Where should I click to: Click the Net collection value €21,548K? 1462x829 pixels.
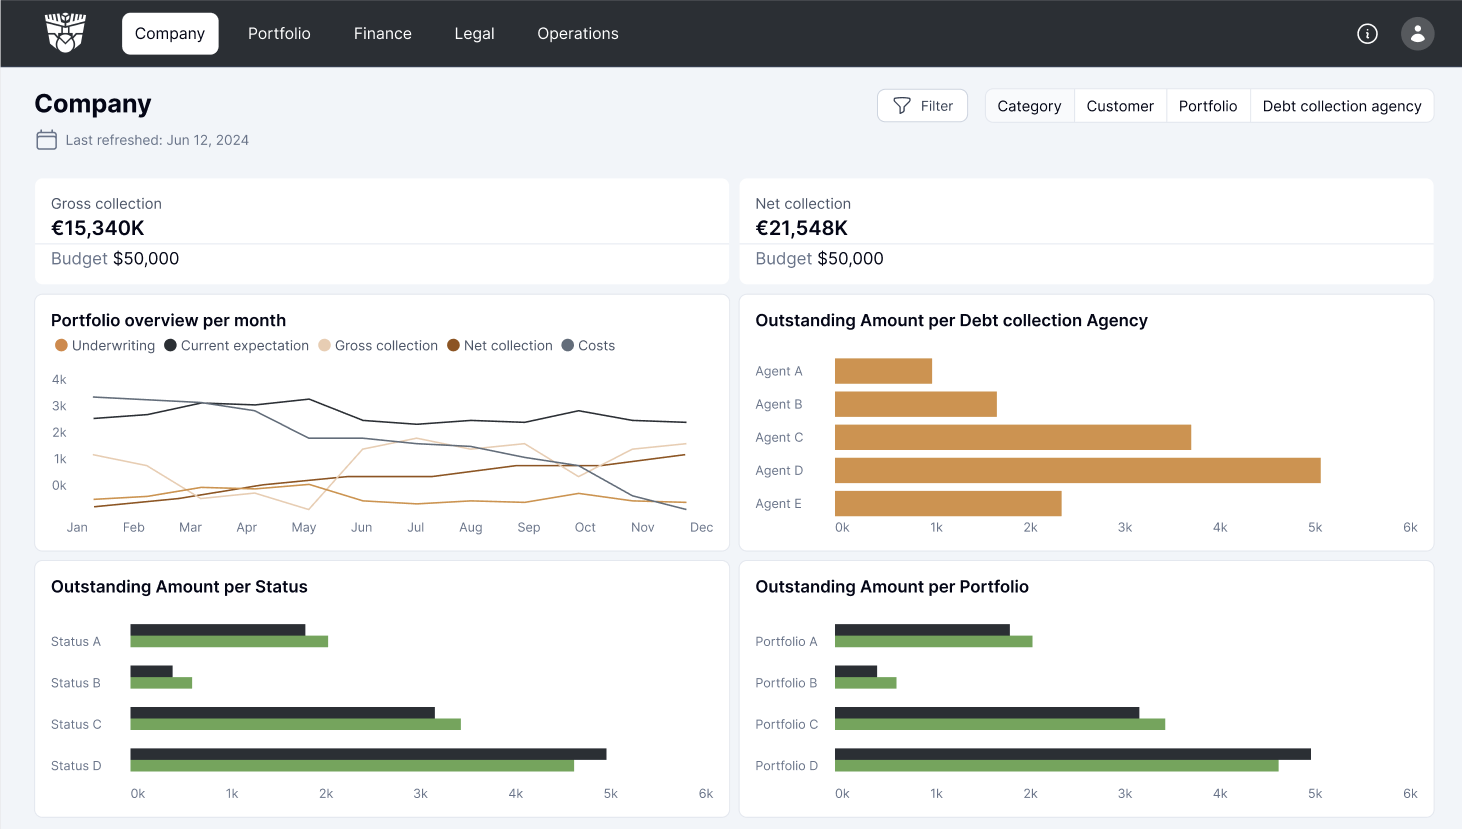[802, 228]
